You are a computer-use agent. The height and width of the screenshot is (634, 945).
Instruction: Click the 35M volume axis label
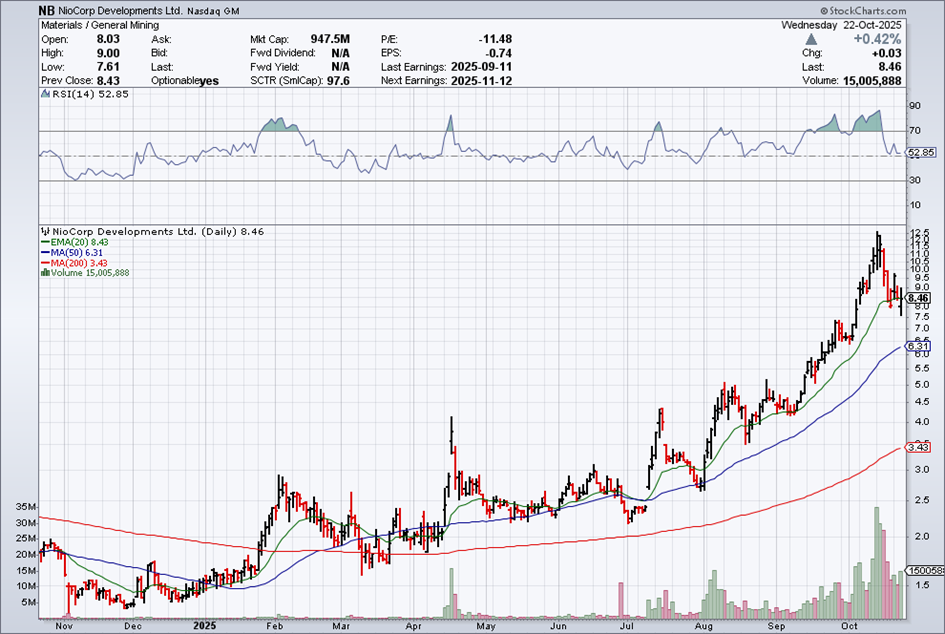(25, 507)
